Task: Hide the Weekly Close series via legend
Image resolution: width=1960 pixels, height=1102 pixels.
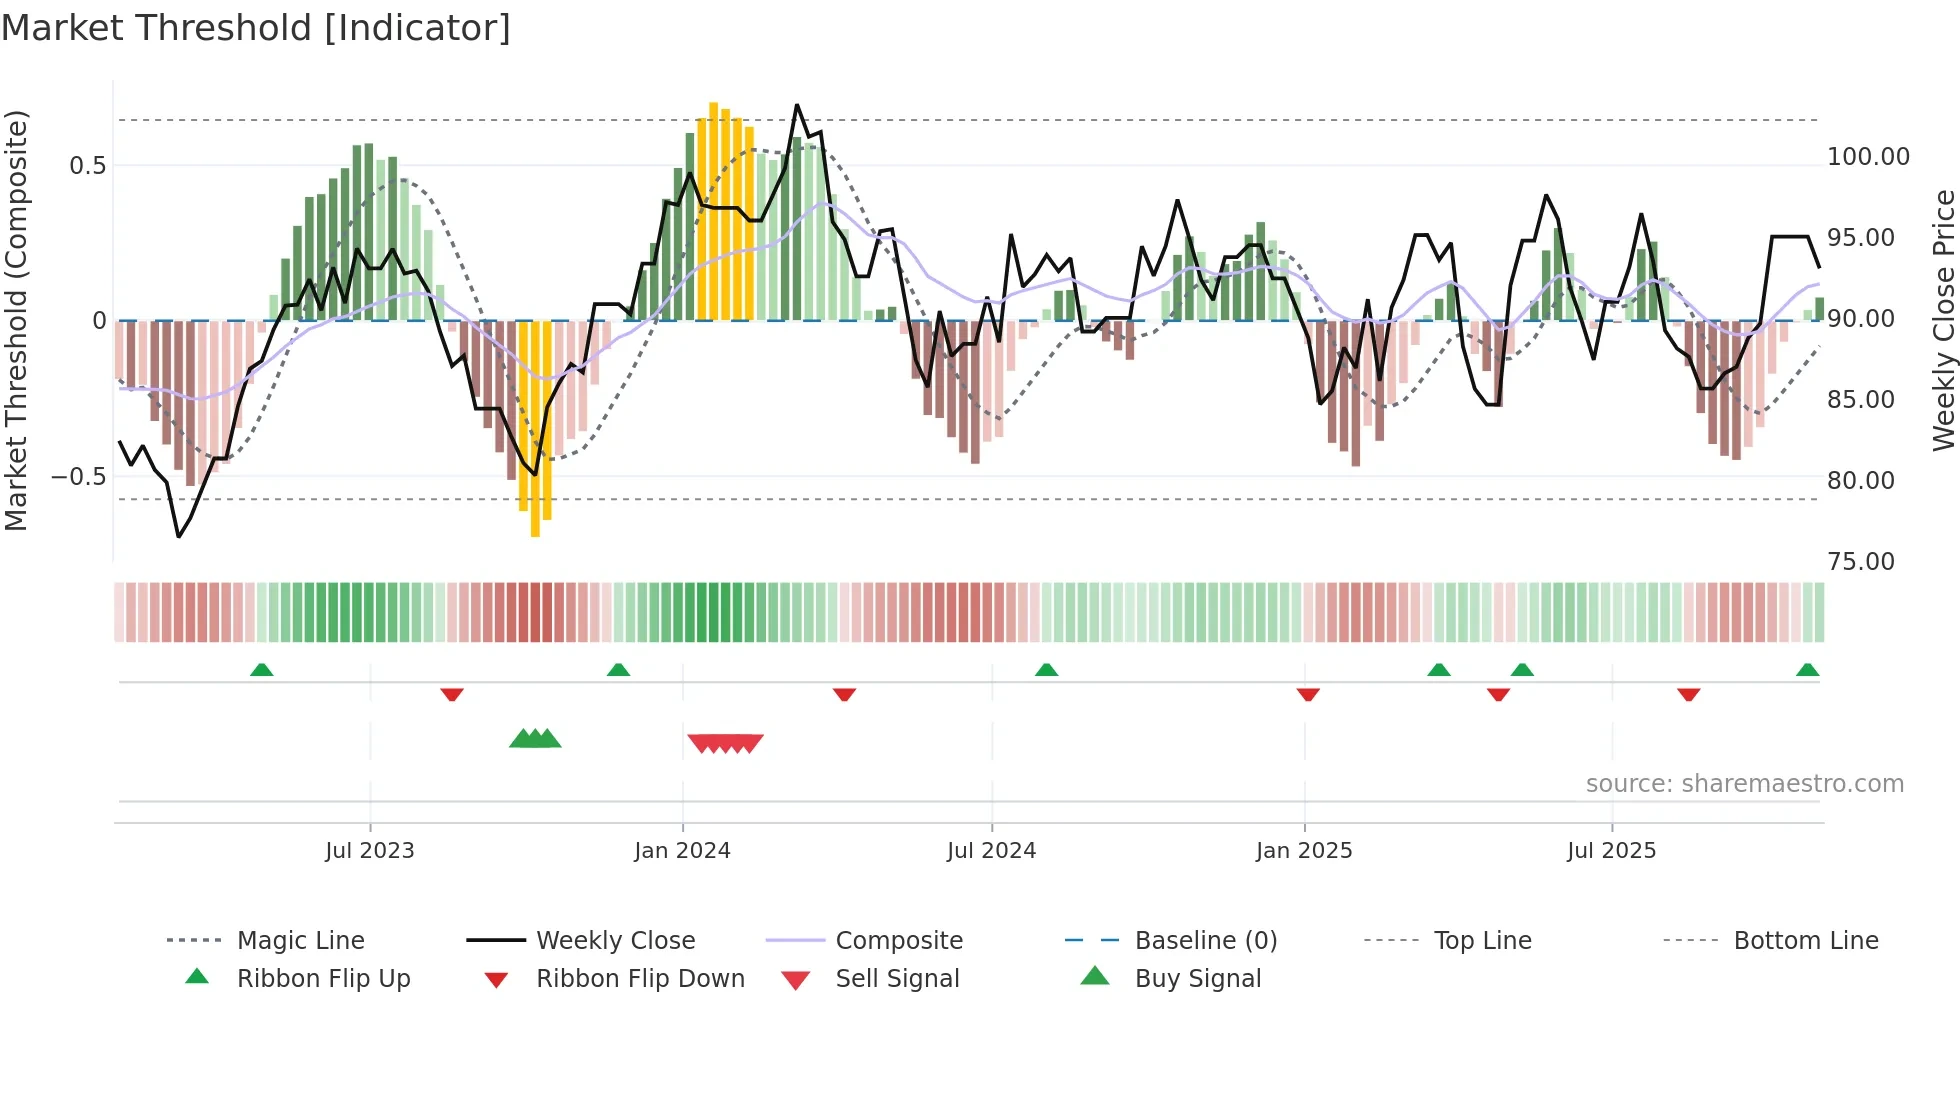Action: click(615, 940)
